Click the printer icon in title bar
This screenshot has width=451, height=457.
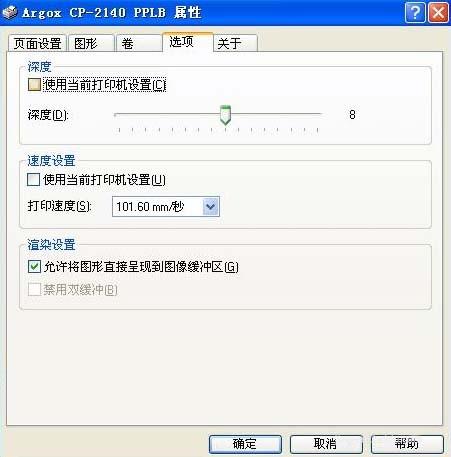tap(10, 12)
